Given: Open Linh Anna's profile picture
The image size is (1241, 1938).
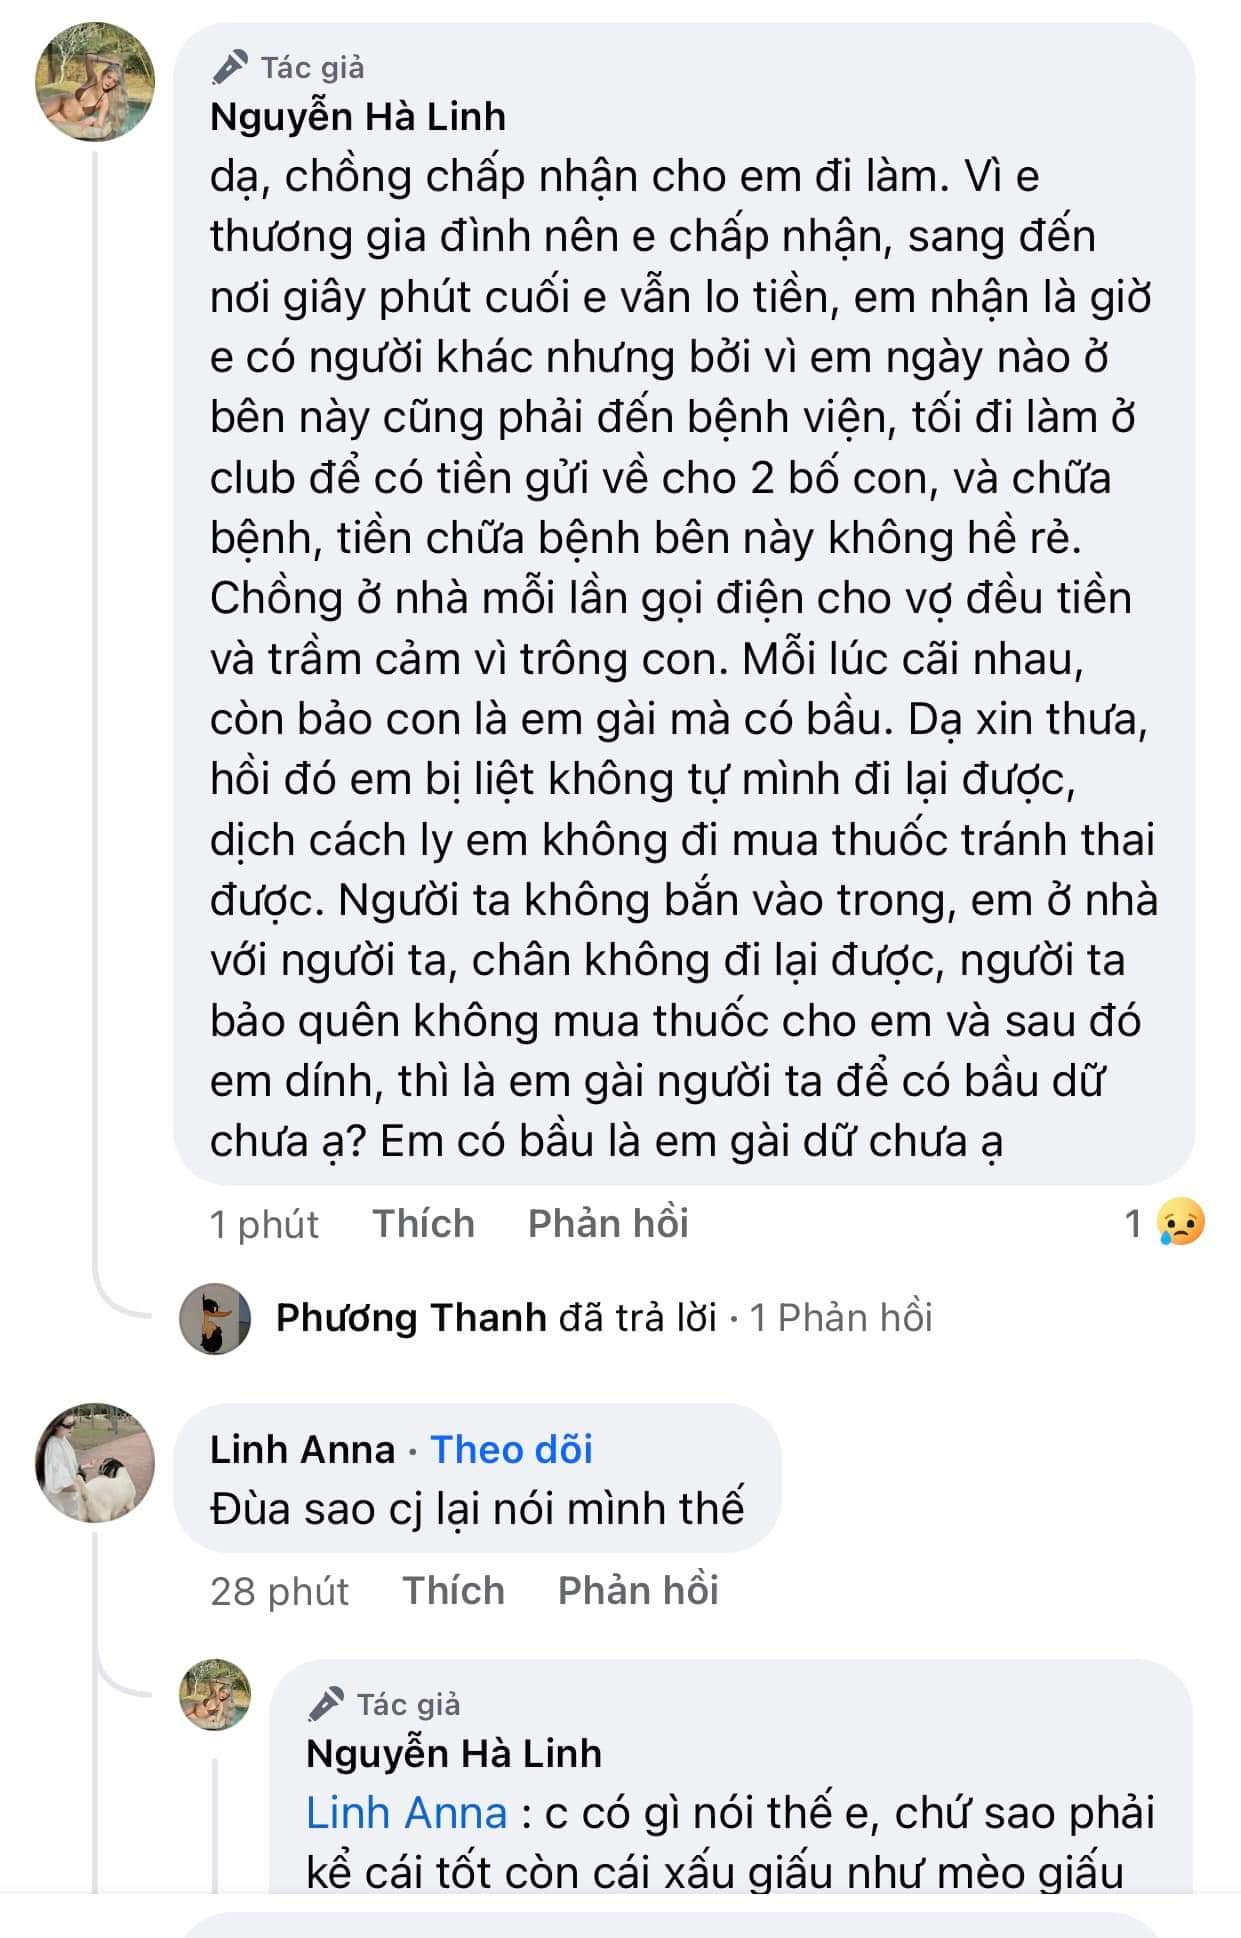Looking at the screenshot, I should [x=95, y=1462].
